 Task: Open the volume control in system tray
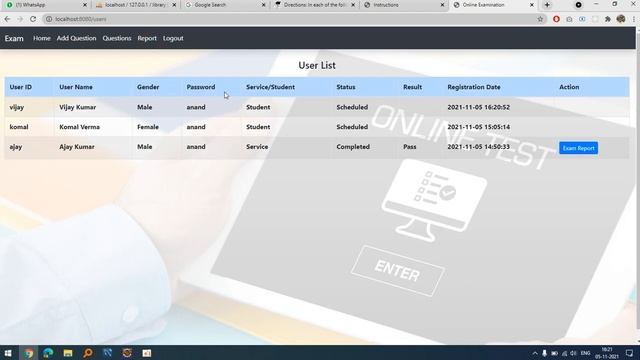coord(573,353)
